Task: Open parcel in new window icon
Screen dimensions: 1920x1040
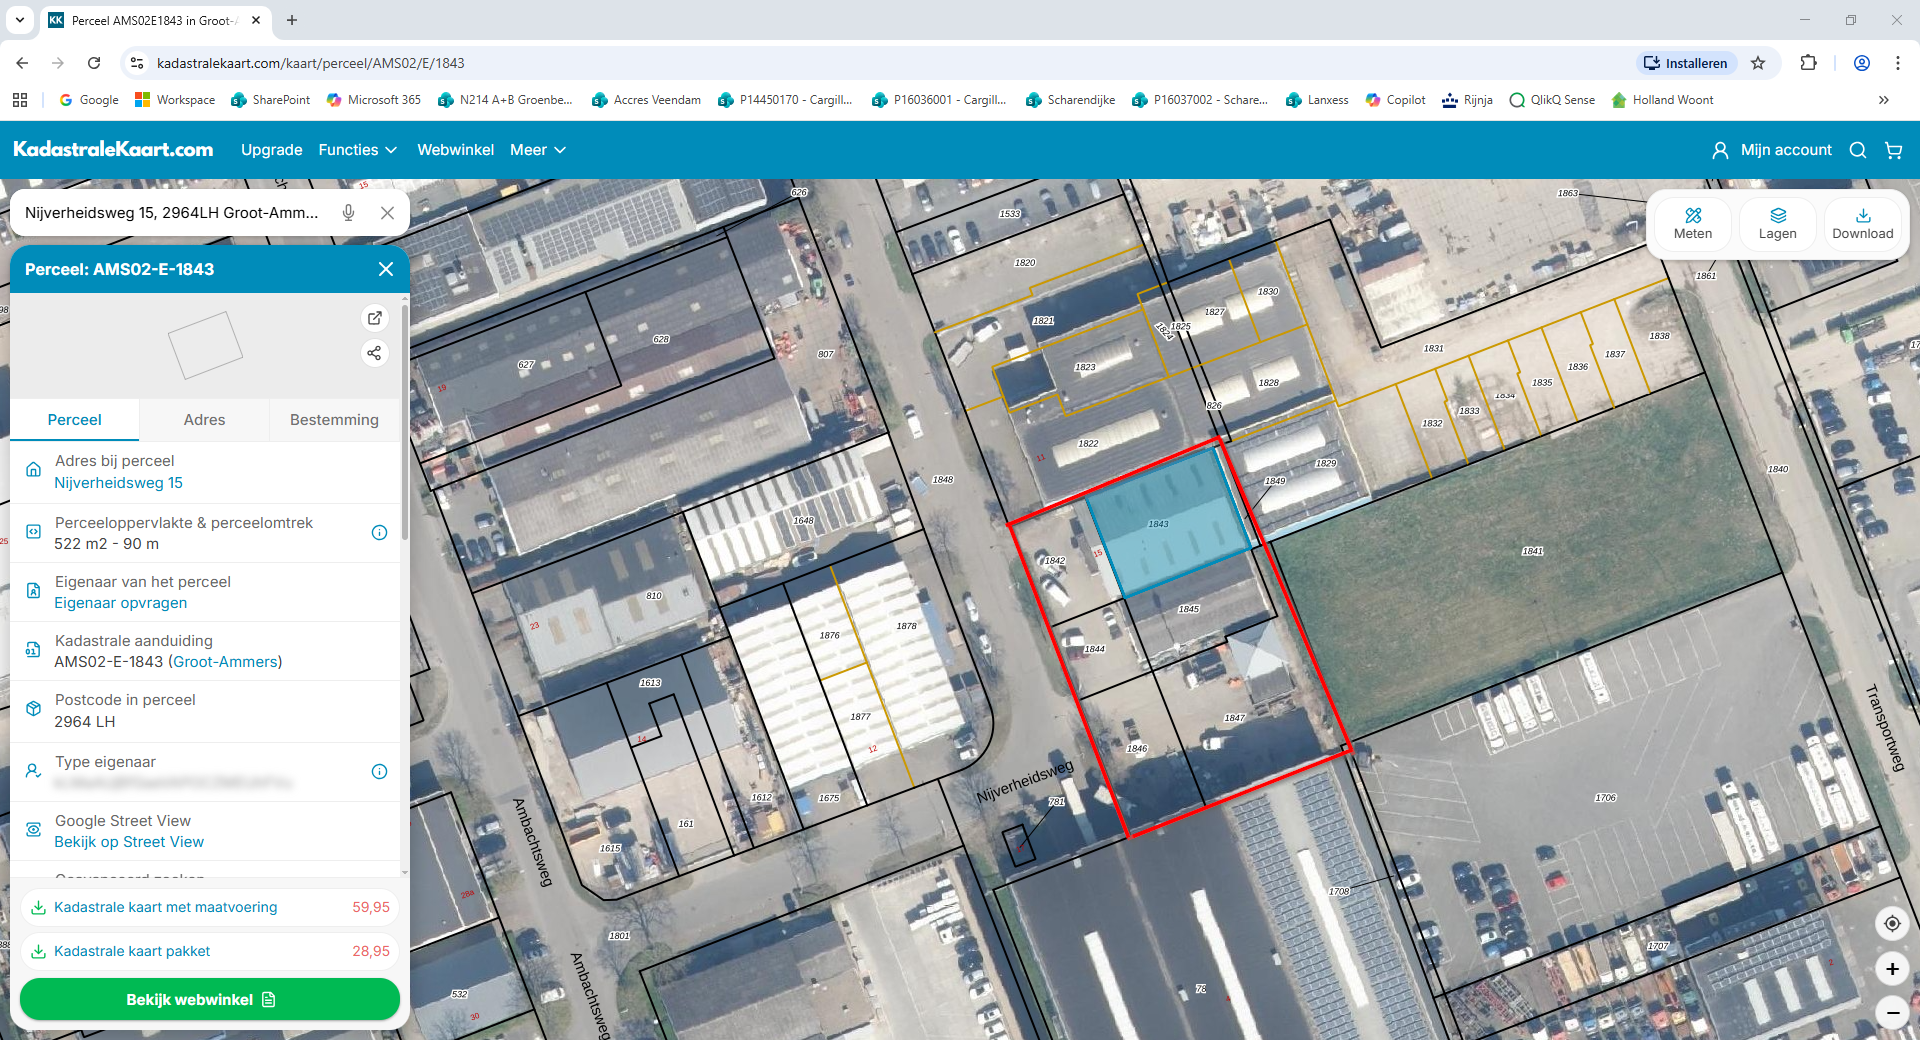Action: click(374, 318)
